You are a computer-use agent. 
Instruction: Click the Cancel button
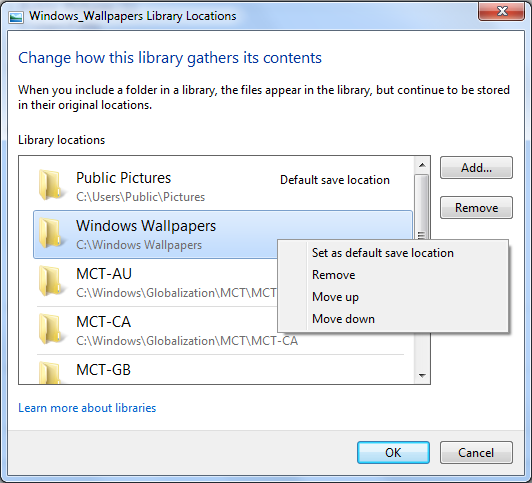[476, 452]
